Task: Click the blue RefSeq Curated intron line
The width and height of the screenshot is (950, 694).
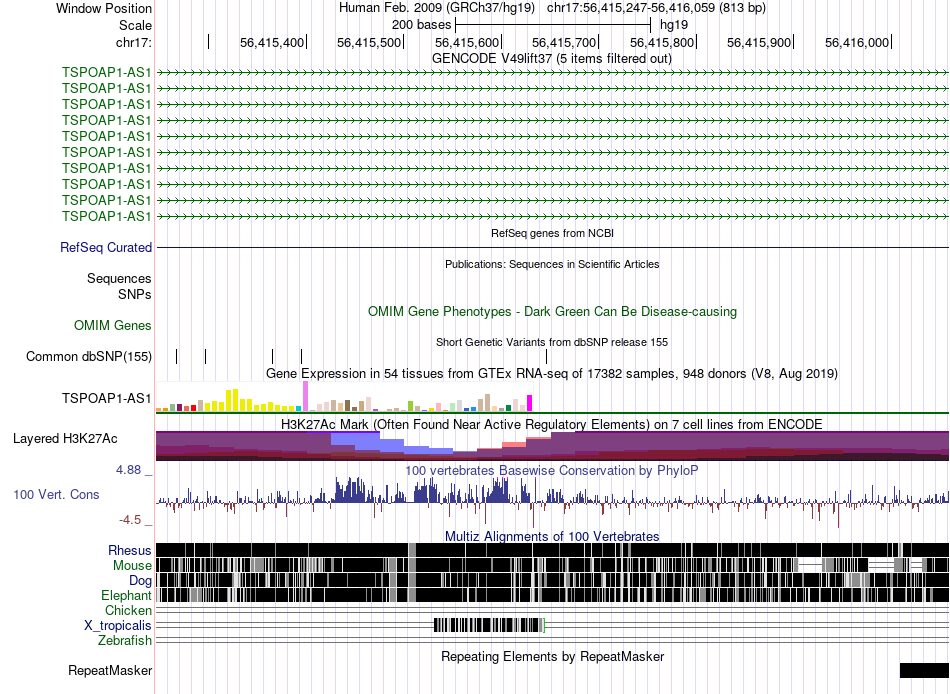Action: [x=553, y=247]
